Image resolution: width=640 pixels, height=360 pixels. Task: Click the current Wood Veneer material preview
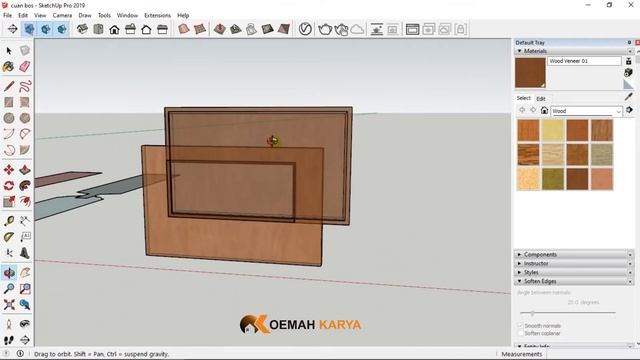(x=530, y=73)
